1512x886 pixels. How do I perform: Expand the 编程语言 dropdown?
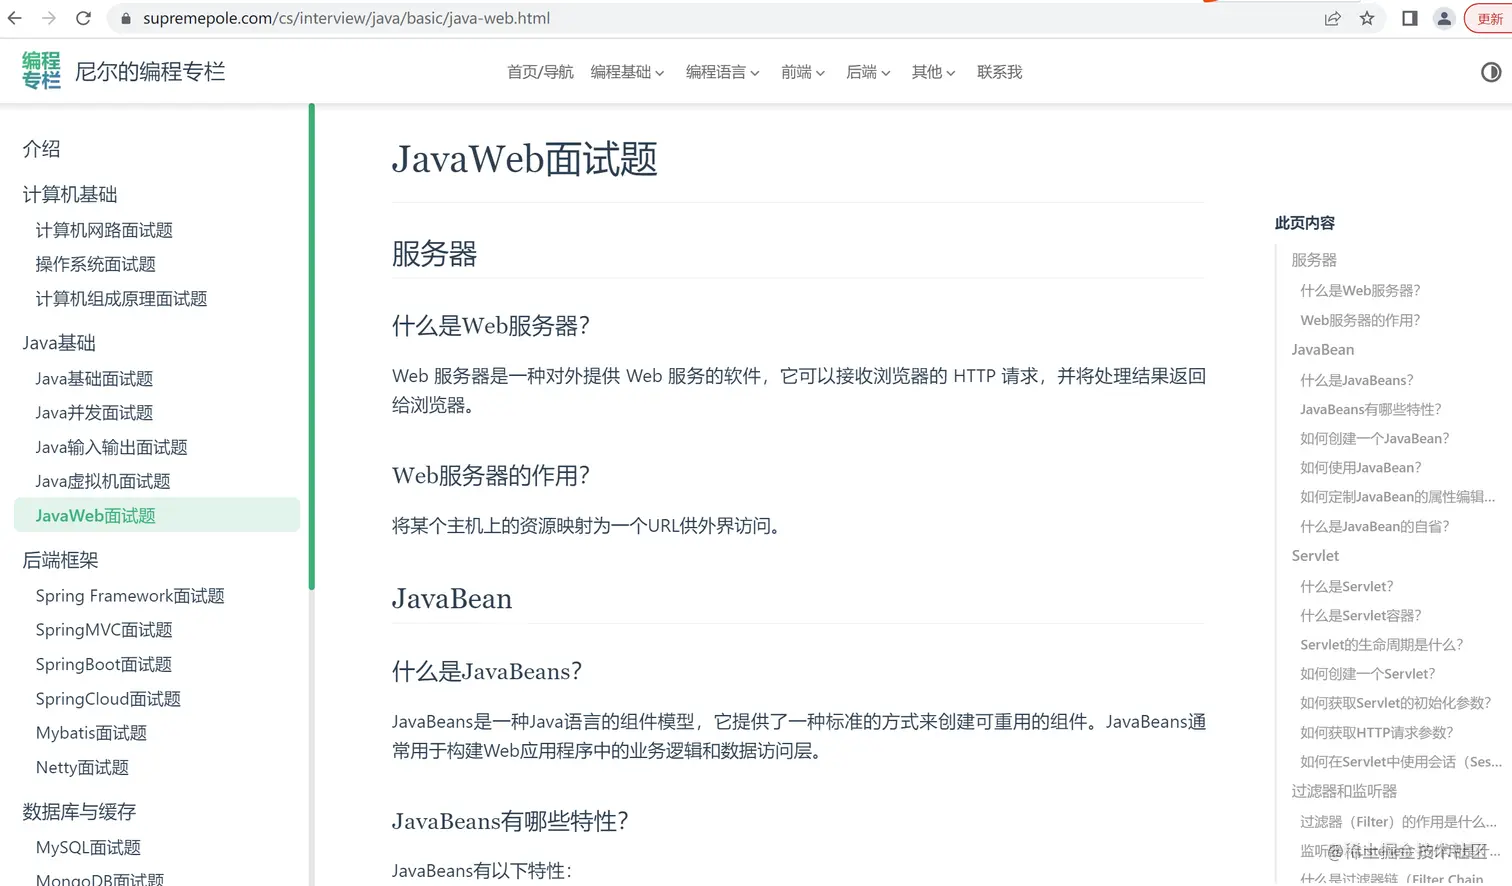722,71
